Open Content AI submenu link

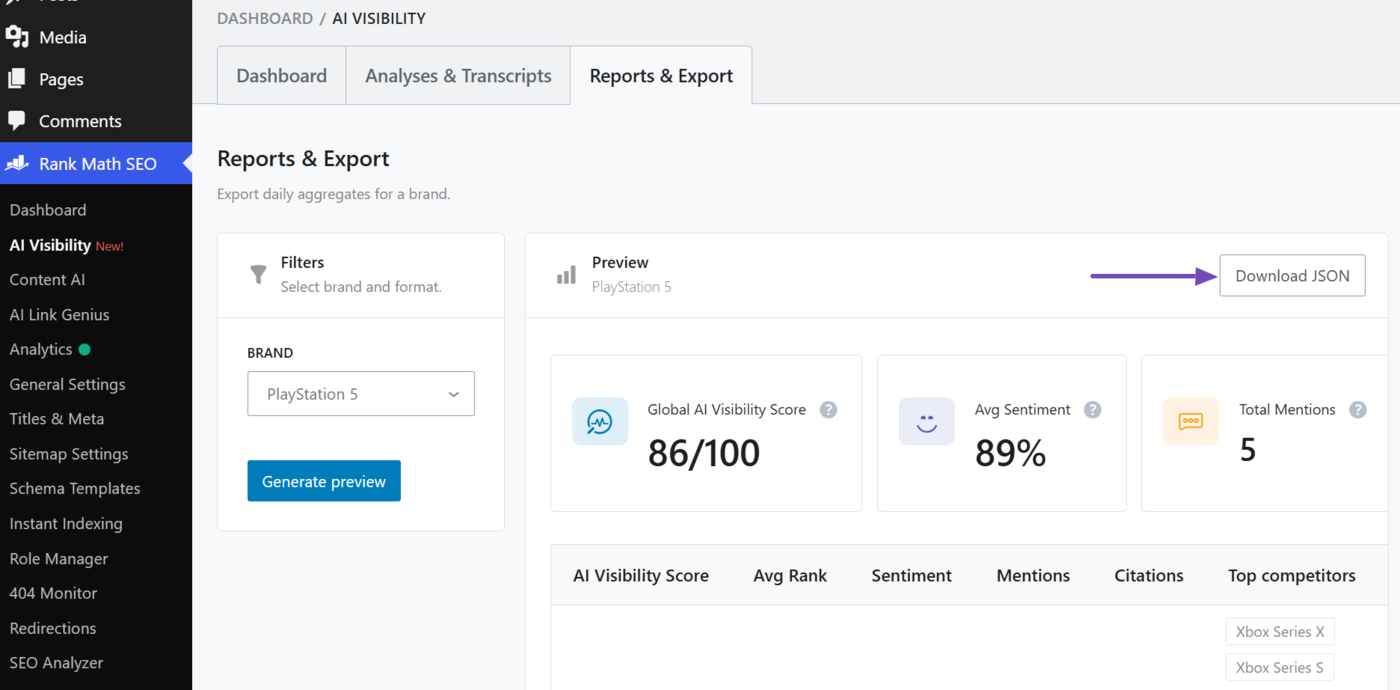47,280
